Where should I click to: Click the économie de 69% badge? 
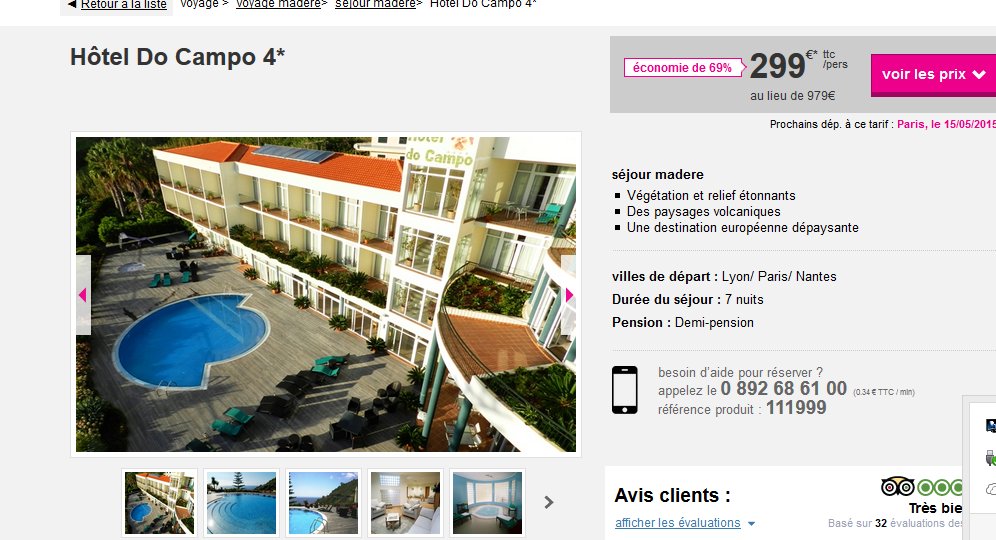click(682, 68)
